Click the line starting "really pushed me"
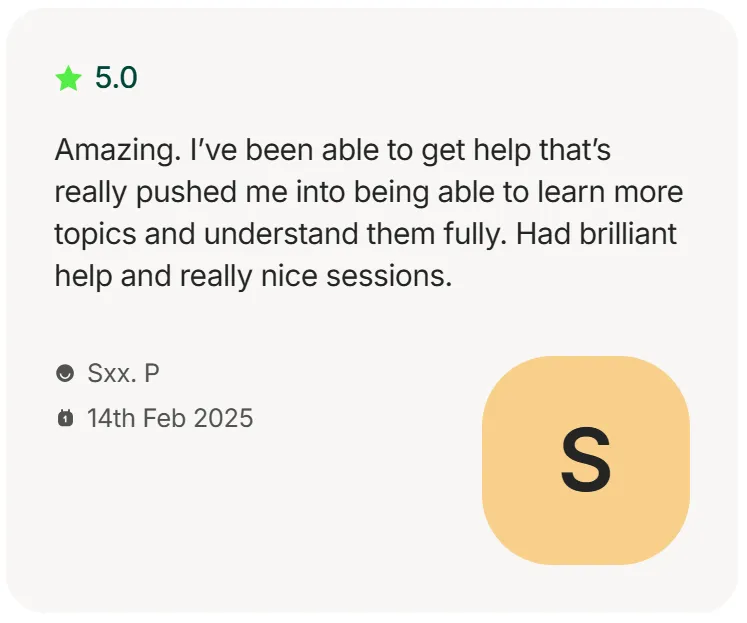 tap(369, 193)
